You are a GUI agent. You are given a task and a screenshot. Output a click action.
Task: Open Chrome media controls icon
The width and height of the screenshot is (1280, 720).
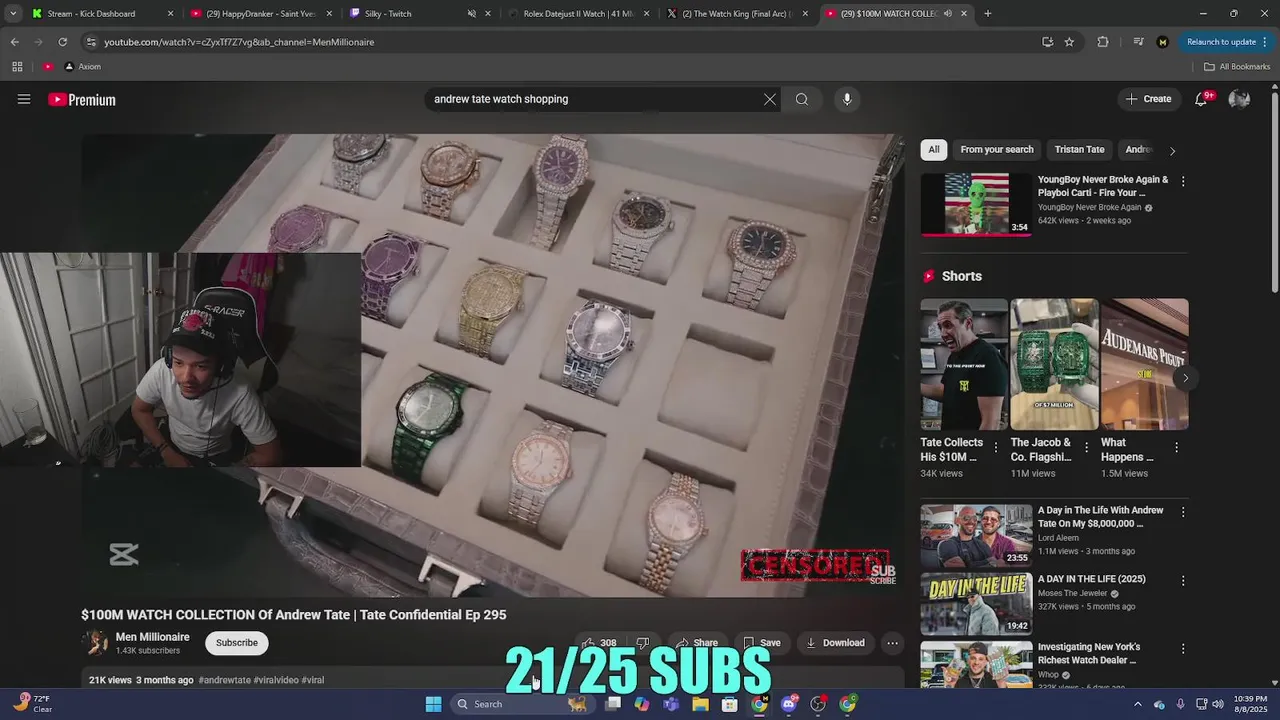[1138, 42]
